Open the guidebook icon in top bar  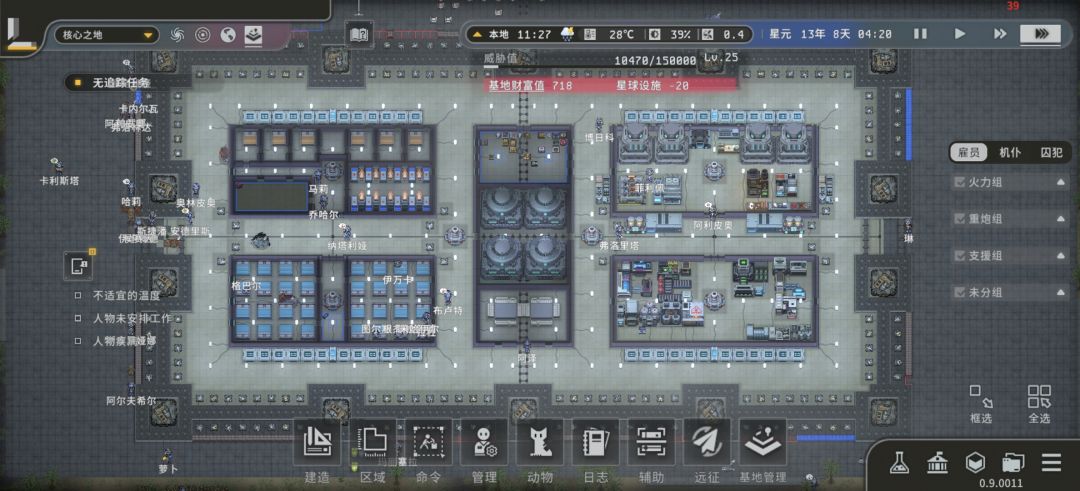(x=360, y=34)
